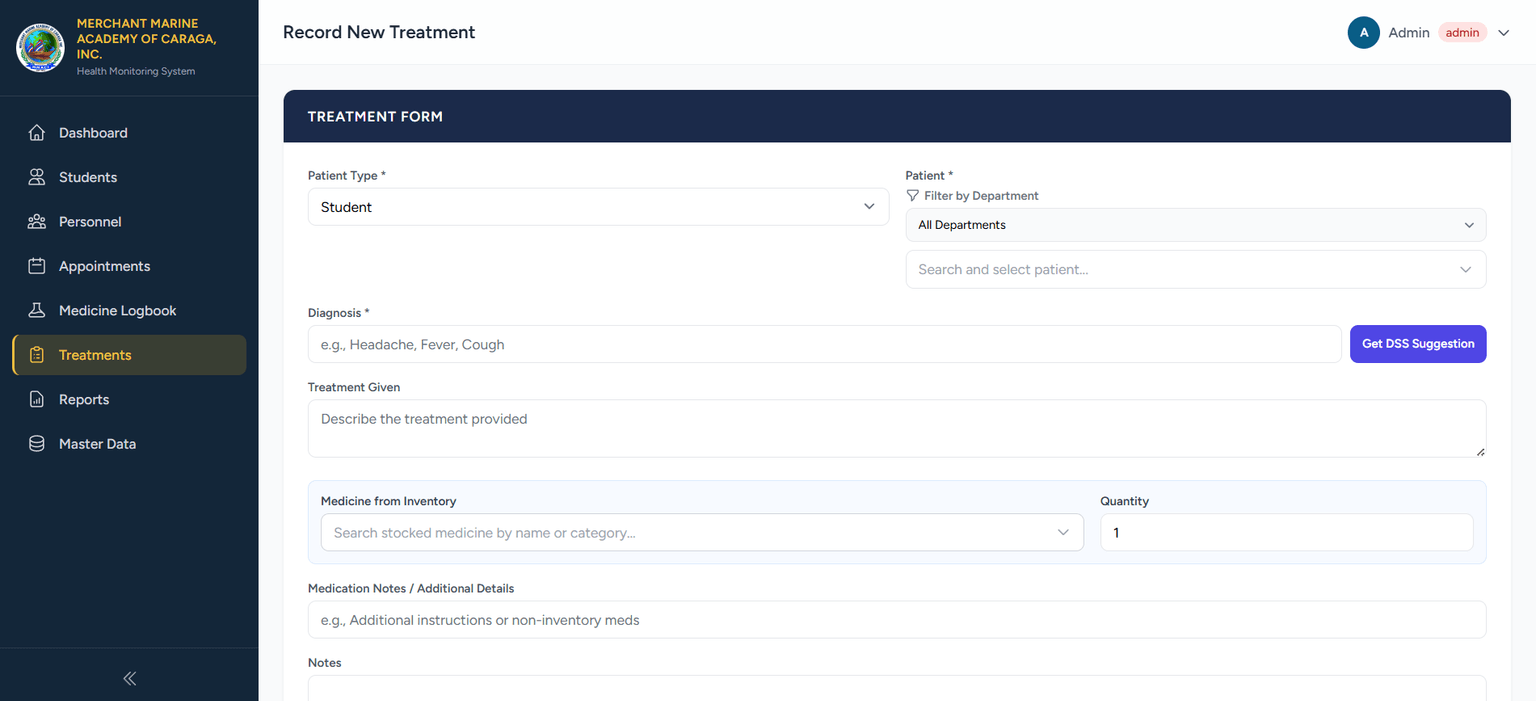Open the Patient Type Student dropdown

[598, 207]
